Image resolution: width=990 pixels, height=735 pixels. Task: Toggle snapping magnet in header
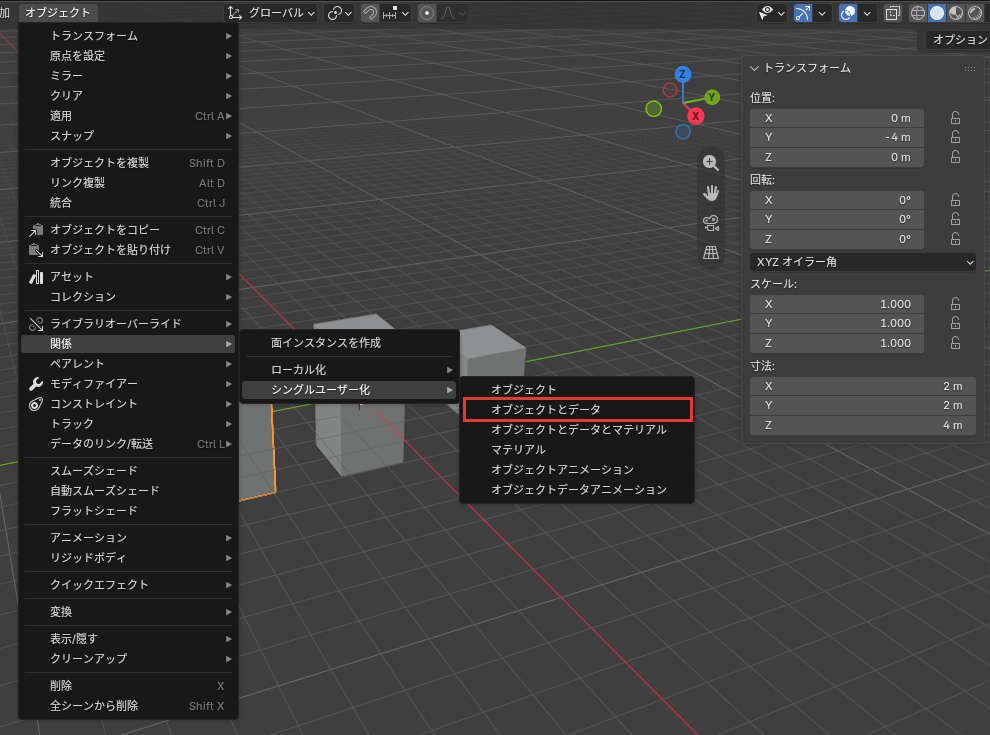370,13
